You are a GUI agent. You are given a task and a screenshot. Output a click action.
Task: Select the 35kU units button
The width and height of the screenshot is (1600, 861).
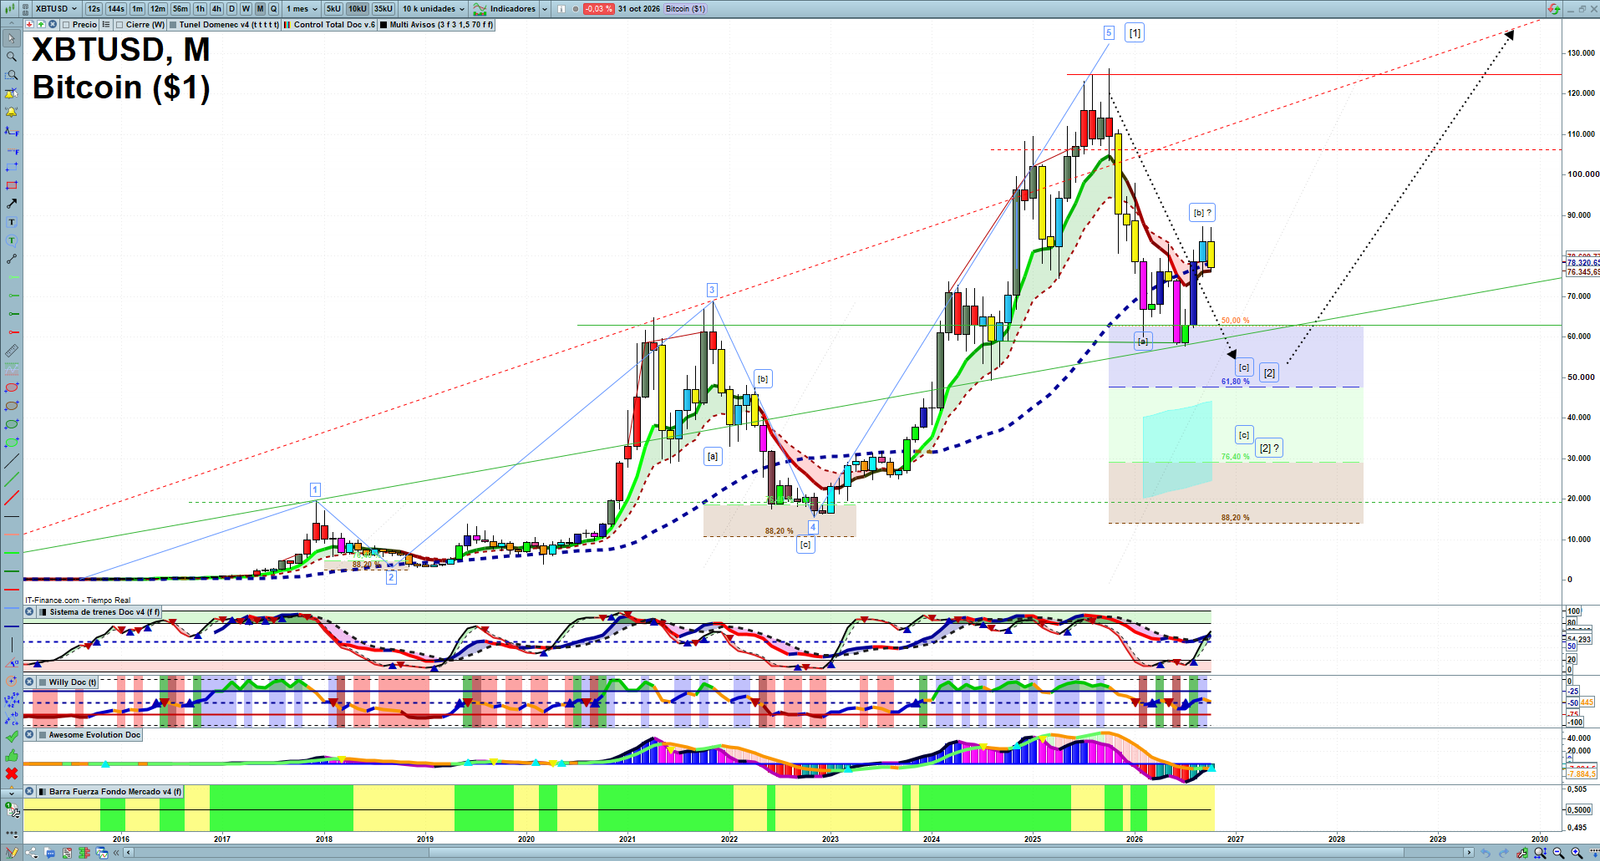pyautogui.click(x=383, y=9)
